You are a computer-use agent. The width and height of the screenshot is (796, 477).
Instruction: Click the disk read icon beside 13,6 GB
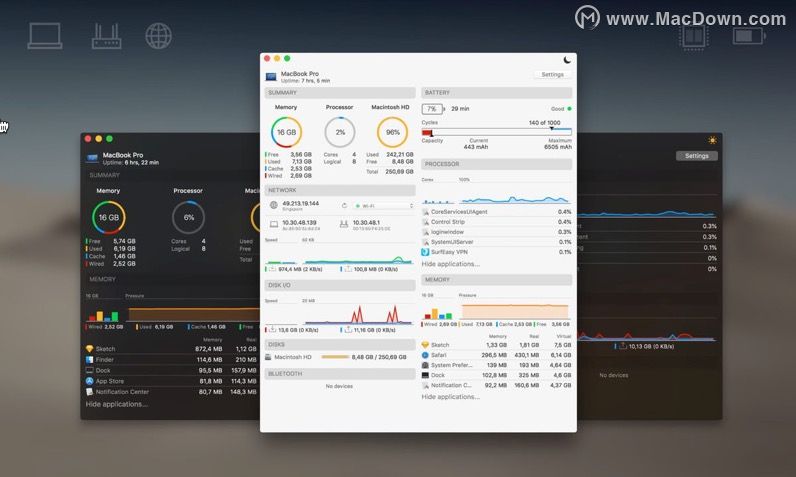click(x=272, y=329)
